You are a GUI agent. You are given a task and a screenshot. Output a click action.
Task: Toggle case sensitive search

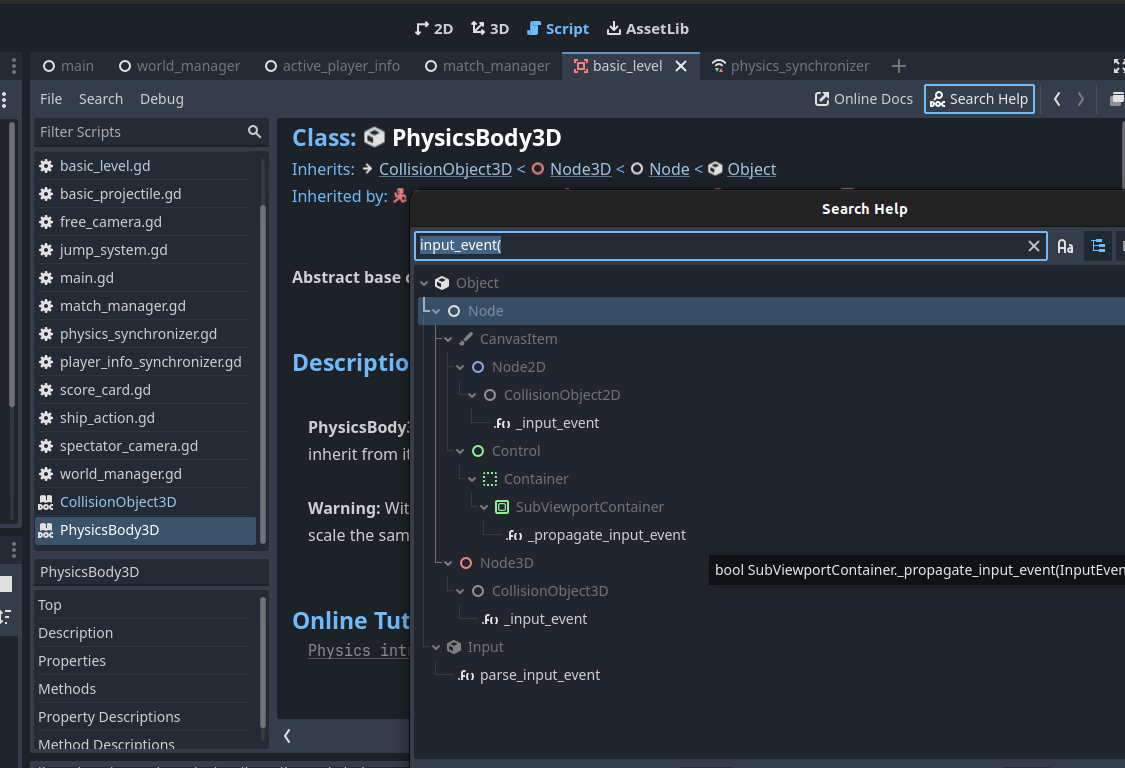[x=1065, y=246]
